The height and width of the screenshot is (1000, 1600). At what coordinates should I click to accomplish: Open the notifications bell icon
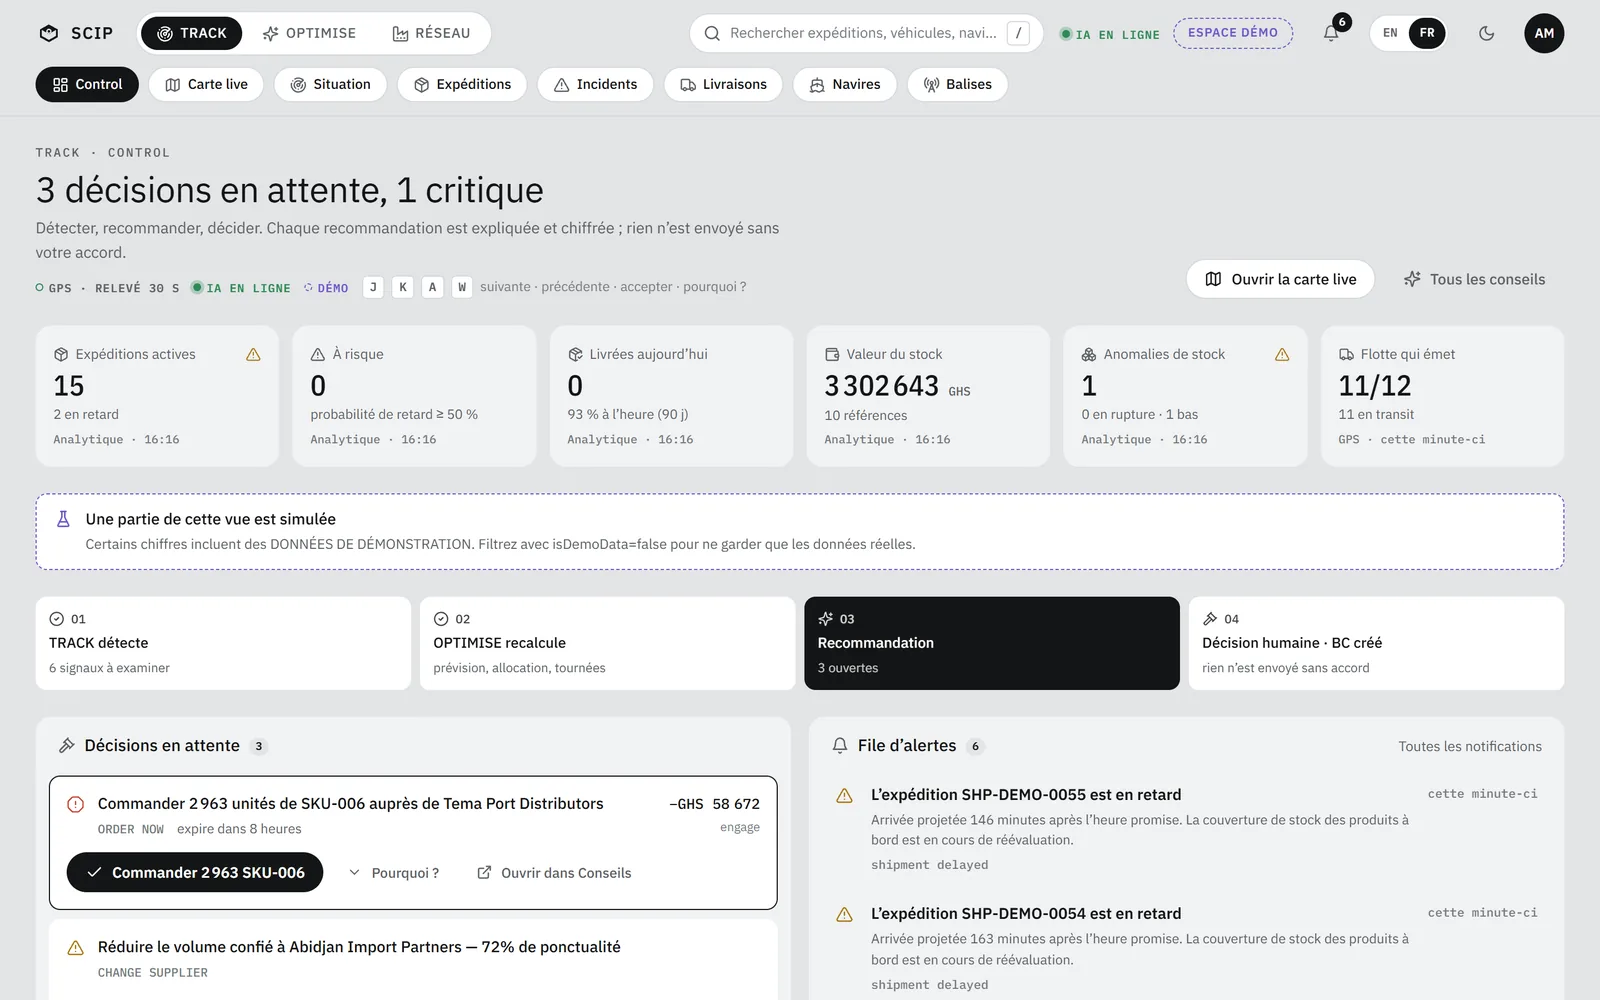tap(1331, 33)
